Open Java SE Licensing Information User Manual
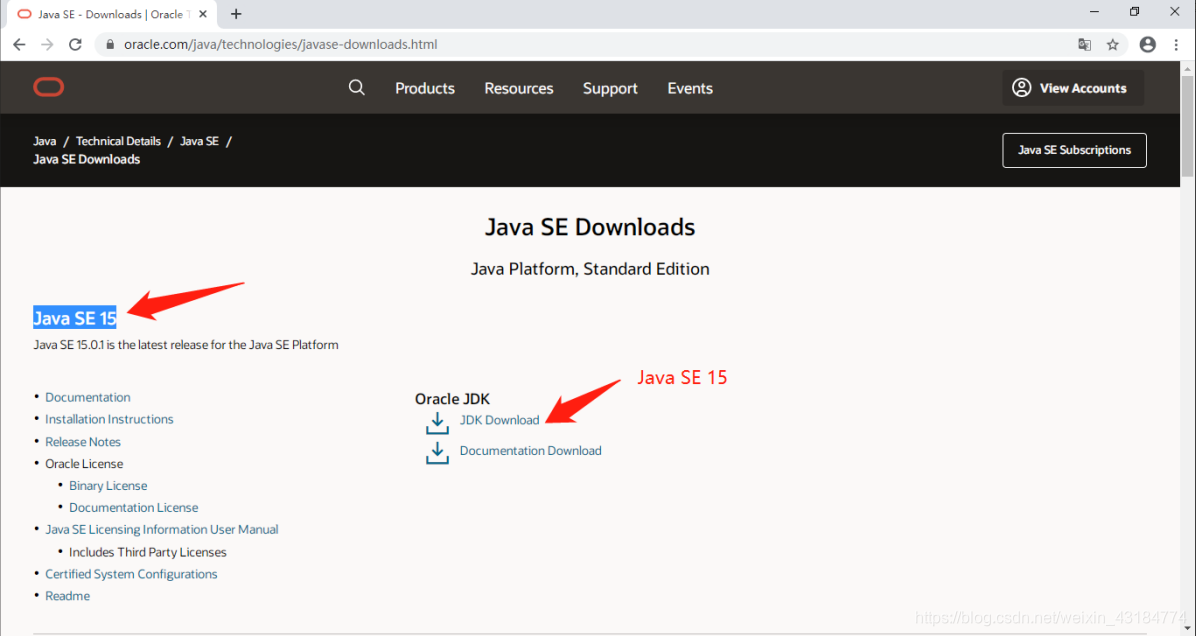This screenshot has height=636, width=1196. tap(162, 529)
